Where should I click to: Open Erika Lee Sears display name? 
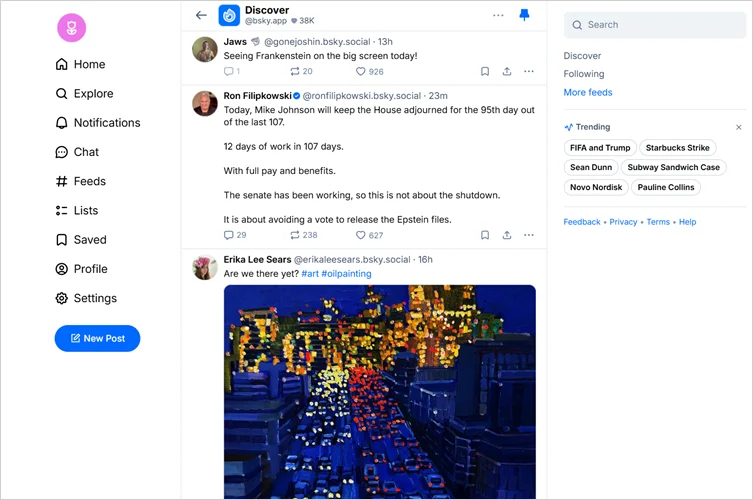coord(257,260)
